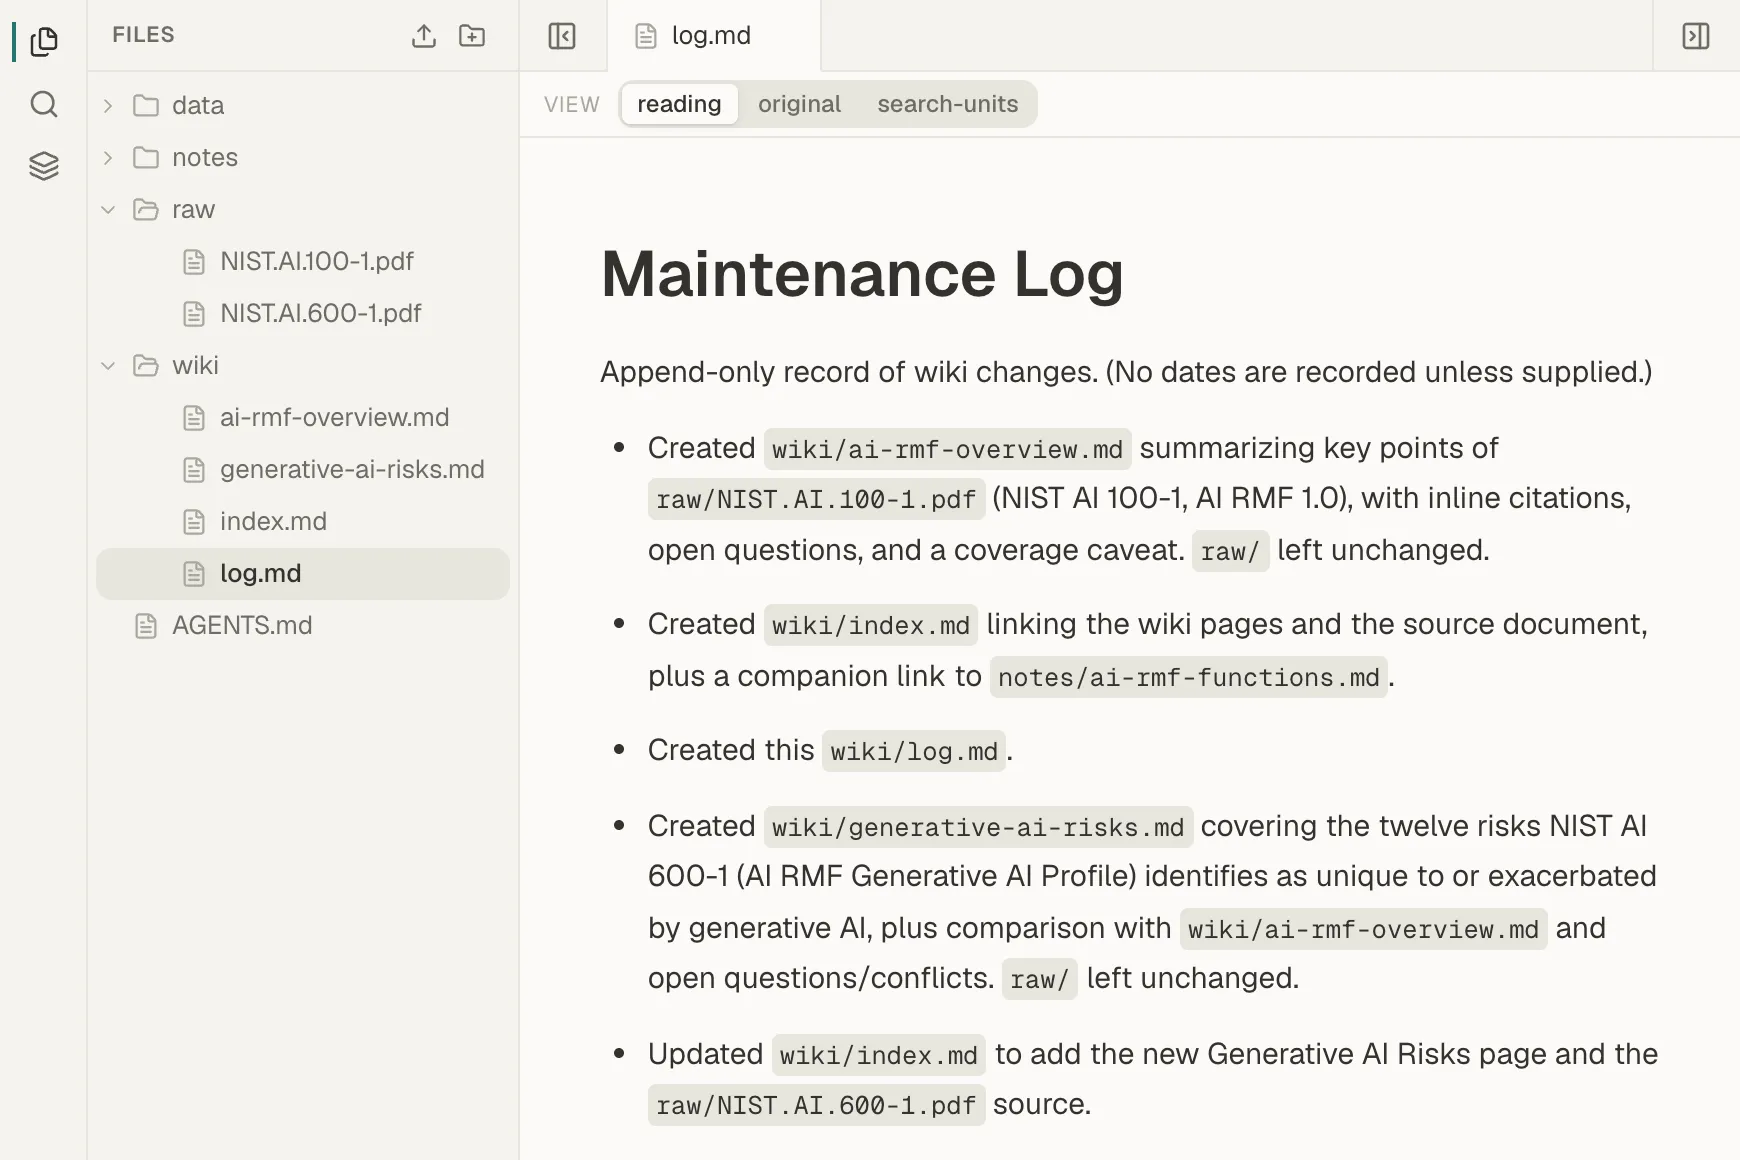1740x1160 pixels.
Task: Collapse the wiki folder chevron
Action: pyautogui.click(x=108, y=365)
